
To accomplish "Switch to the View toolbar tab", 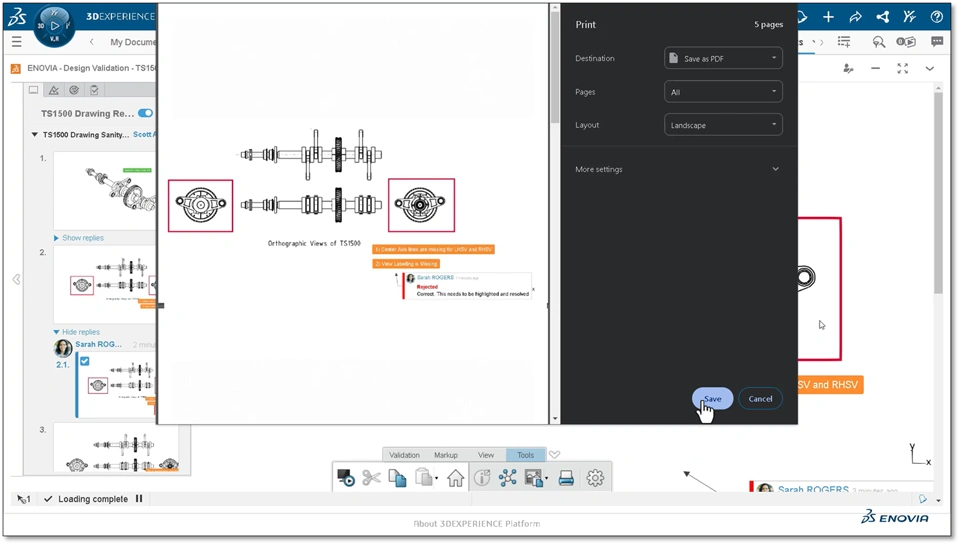I will click(x=486, y=455).
